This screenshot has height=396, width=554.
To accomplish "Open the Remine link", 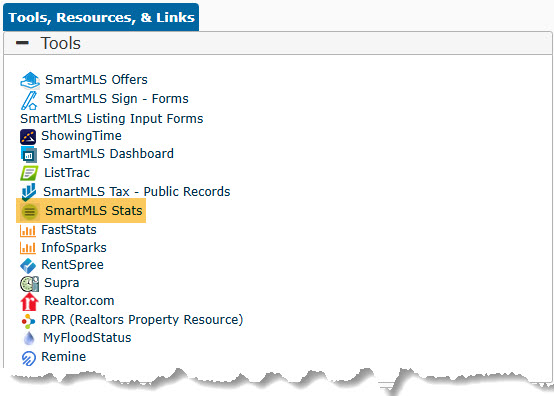I will pos(64,356).
